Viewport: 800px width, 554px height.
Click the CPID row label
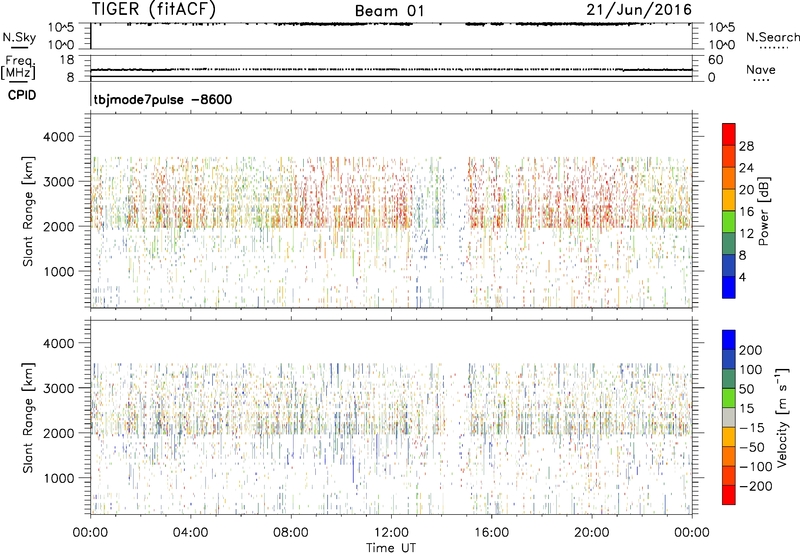(x=22, y=95)
